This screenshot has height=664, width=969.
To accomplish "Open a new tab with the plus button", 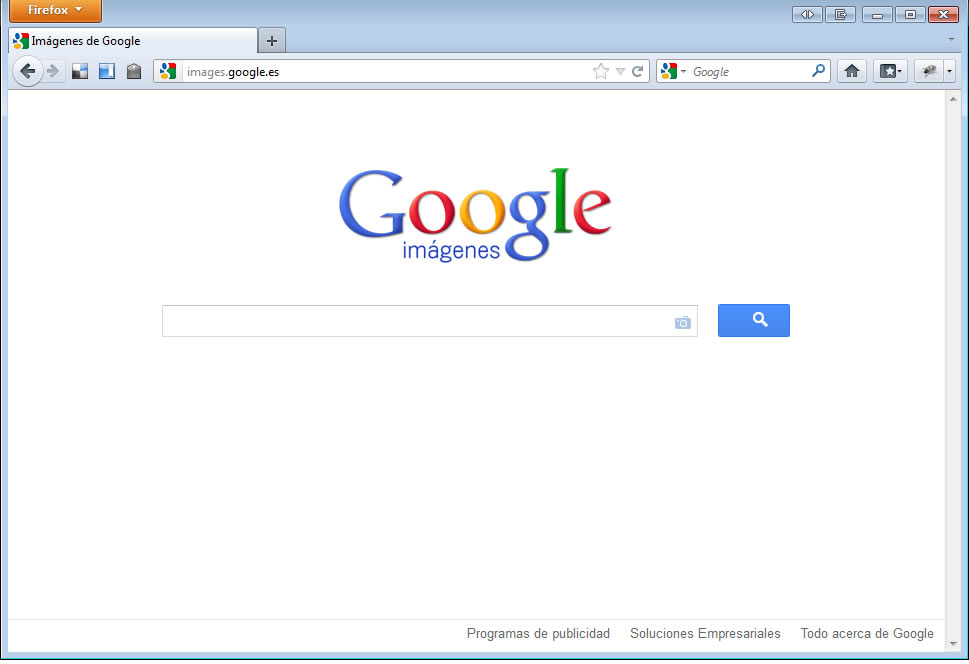I will tap(271, 41).
